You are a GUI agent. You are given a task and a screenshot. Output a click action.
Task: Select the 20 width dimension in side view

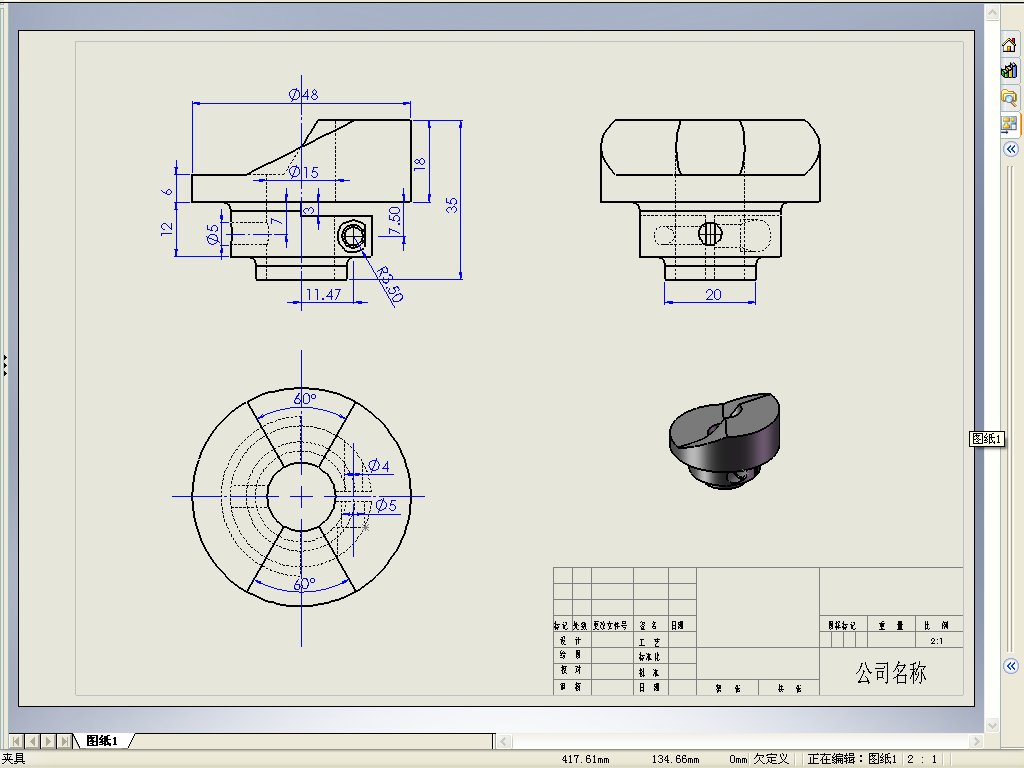click(713, 295)
